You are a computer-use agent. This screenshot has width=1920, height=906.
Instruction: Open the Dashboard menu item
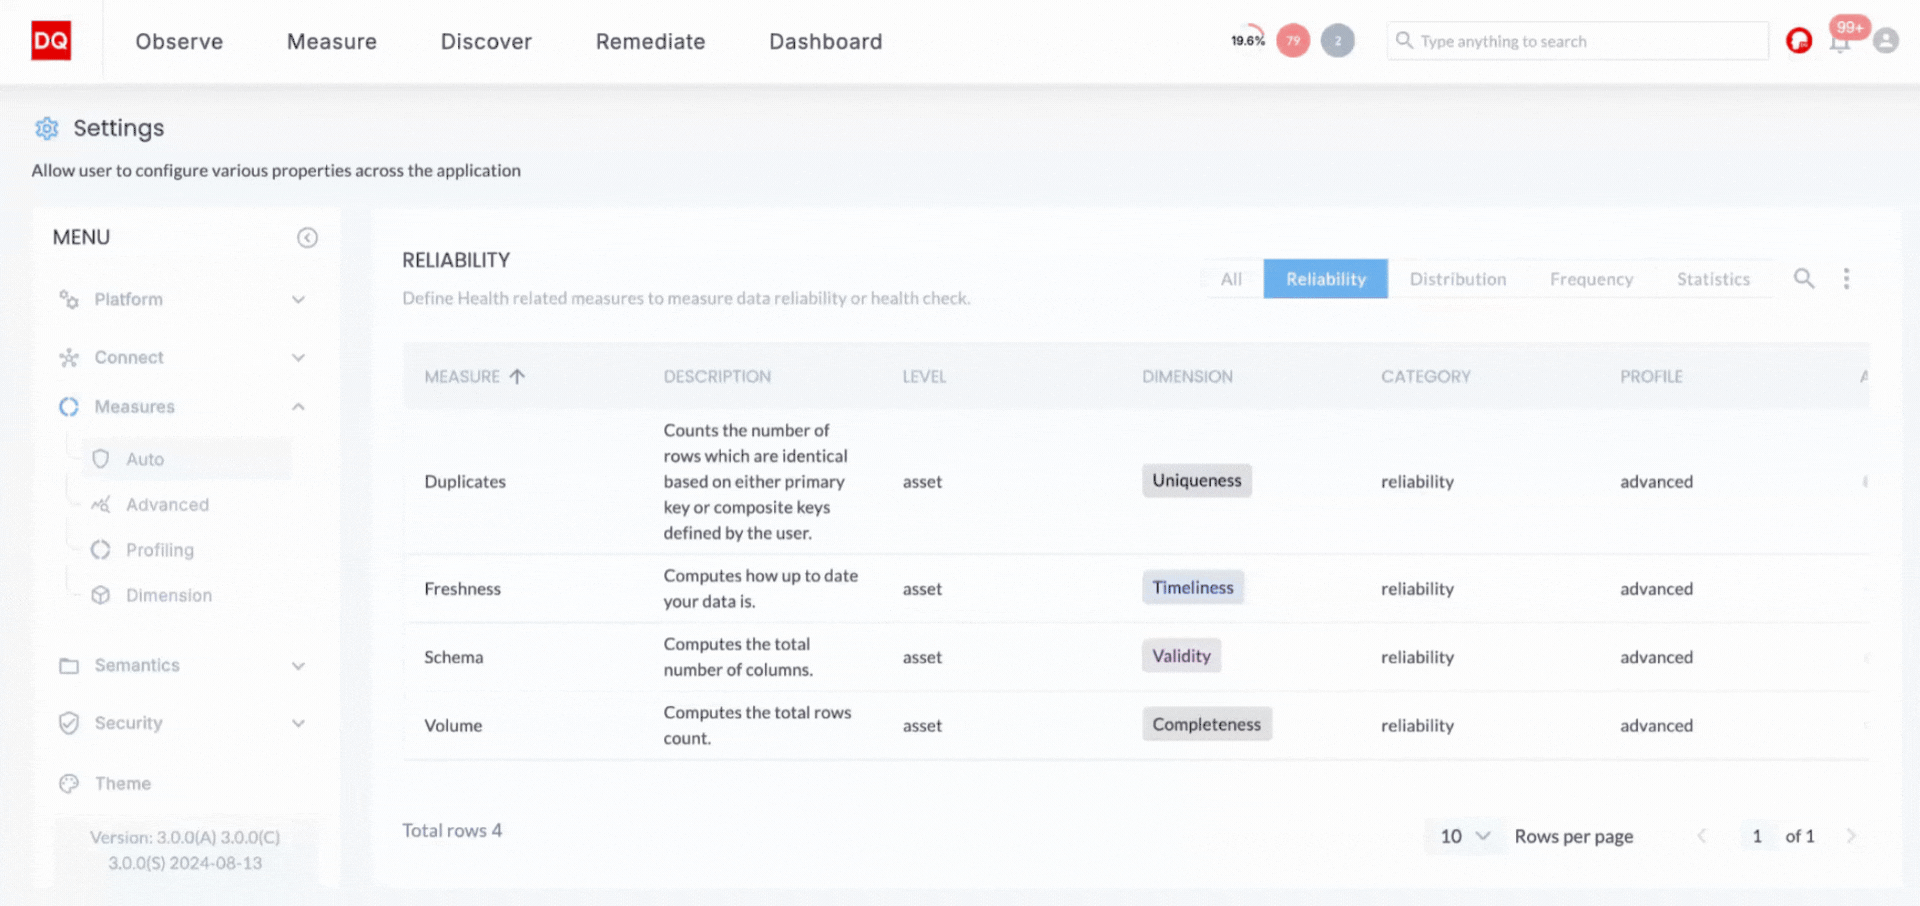point(825,41)
